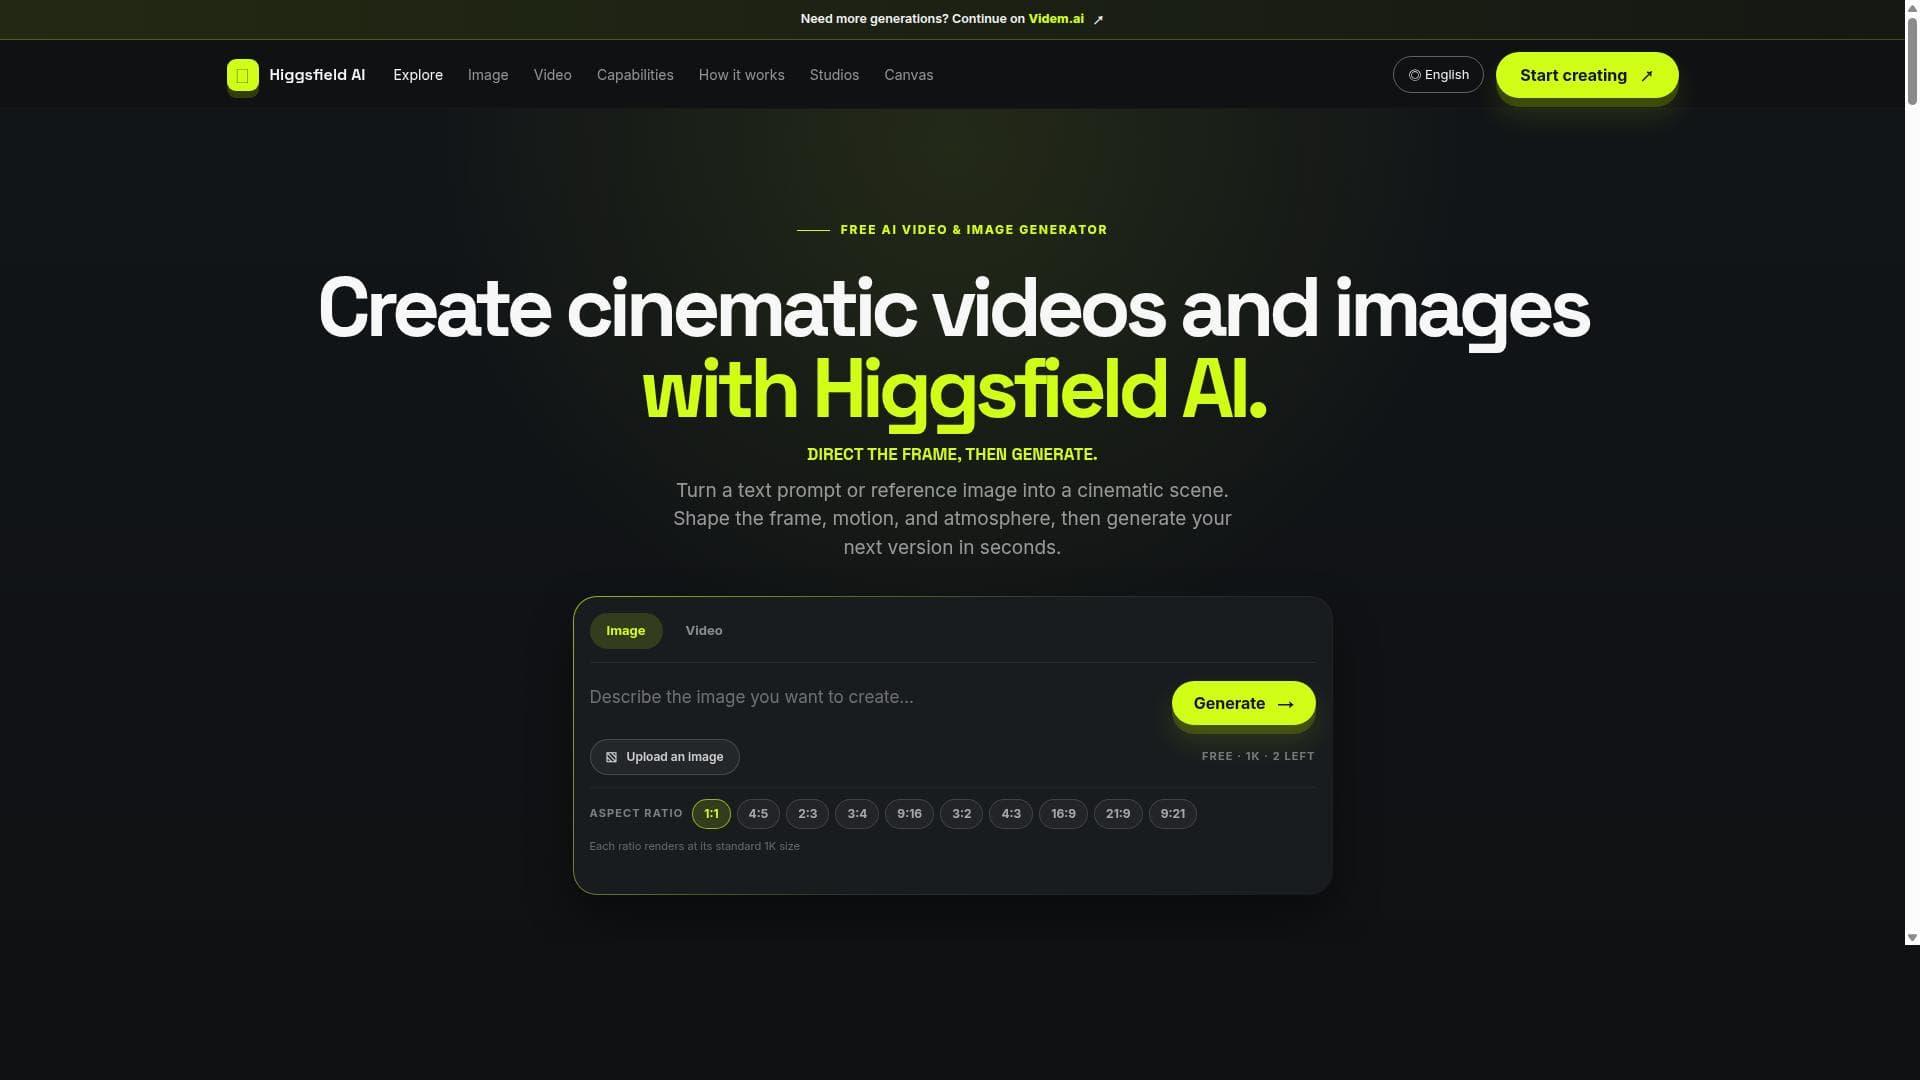Viewport: 1920px width, 1080px height.
Task: Click the external arrow beside Videm.ai
Action: click(x=1098, y=19)
